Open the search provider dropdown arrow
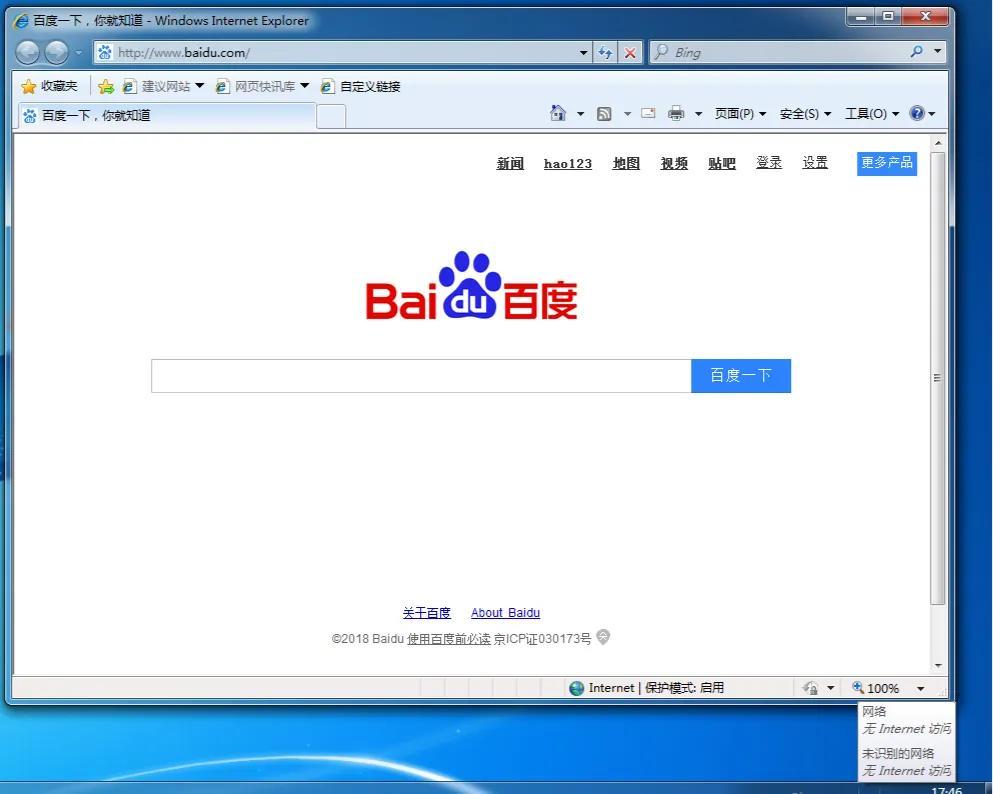The image size is (993, 794). coord(938,51)
